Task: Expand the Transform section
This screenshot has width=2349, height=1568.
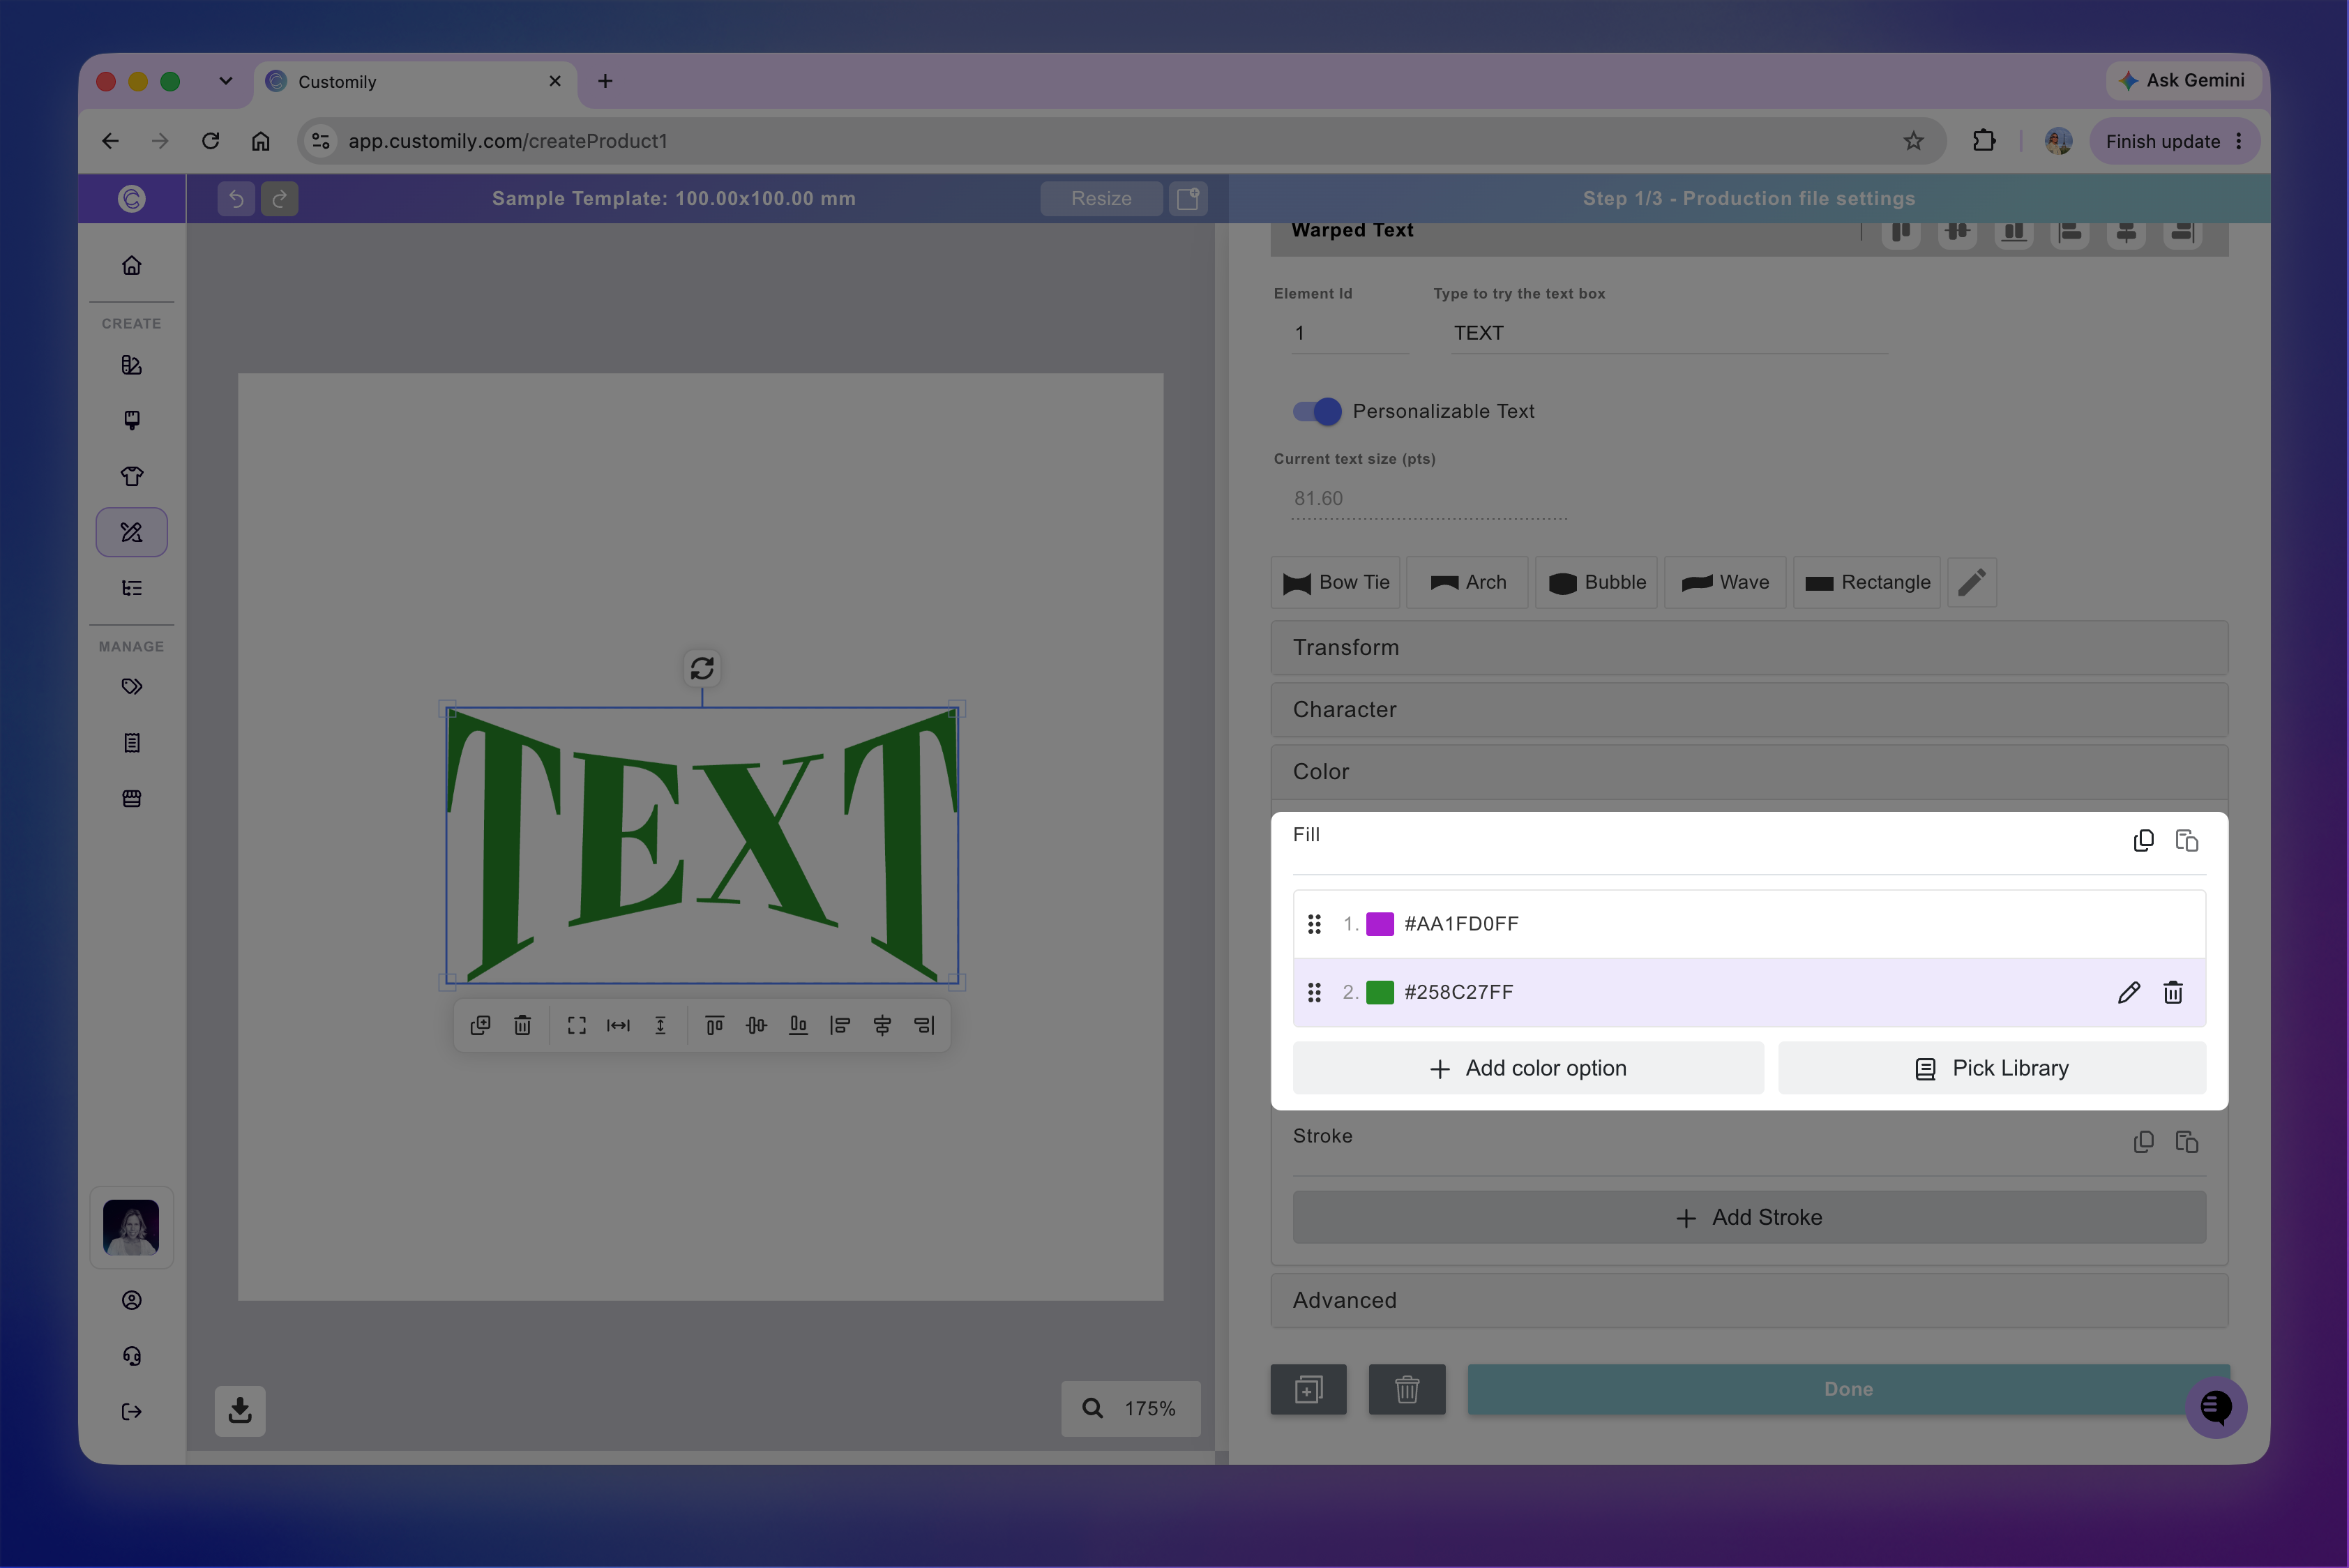Action: tap(1749, 647)
